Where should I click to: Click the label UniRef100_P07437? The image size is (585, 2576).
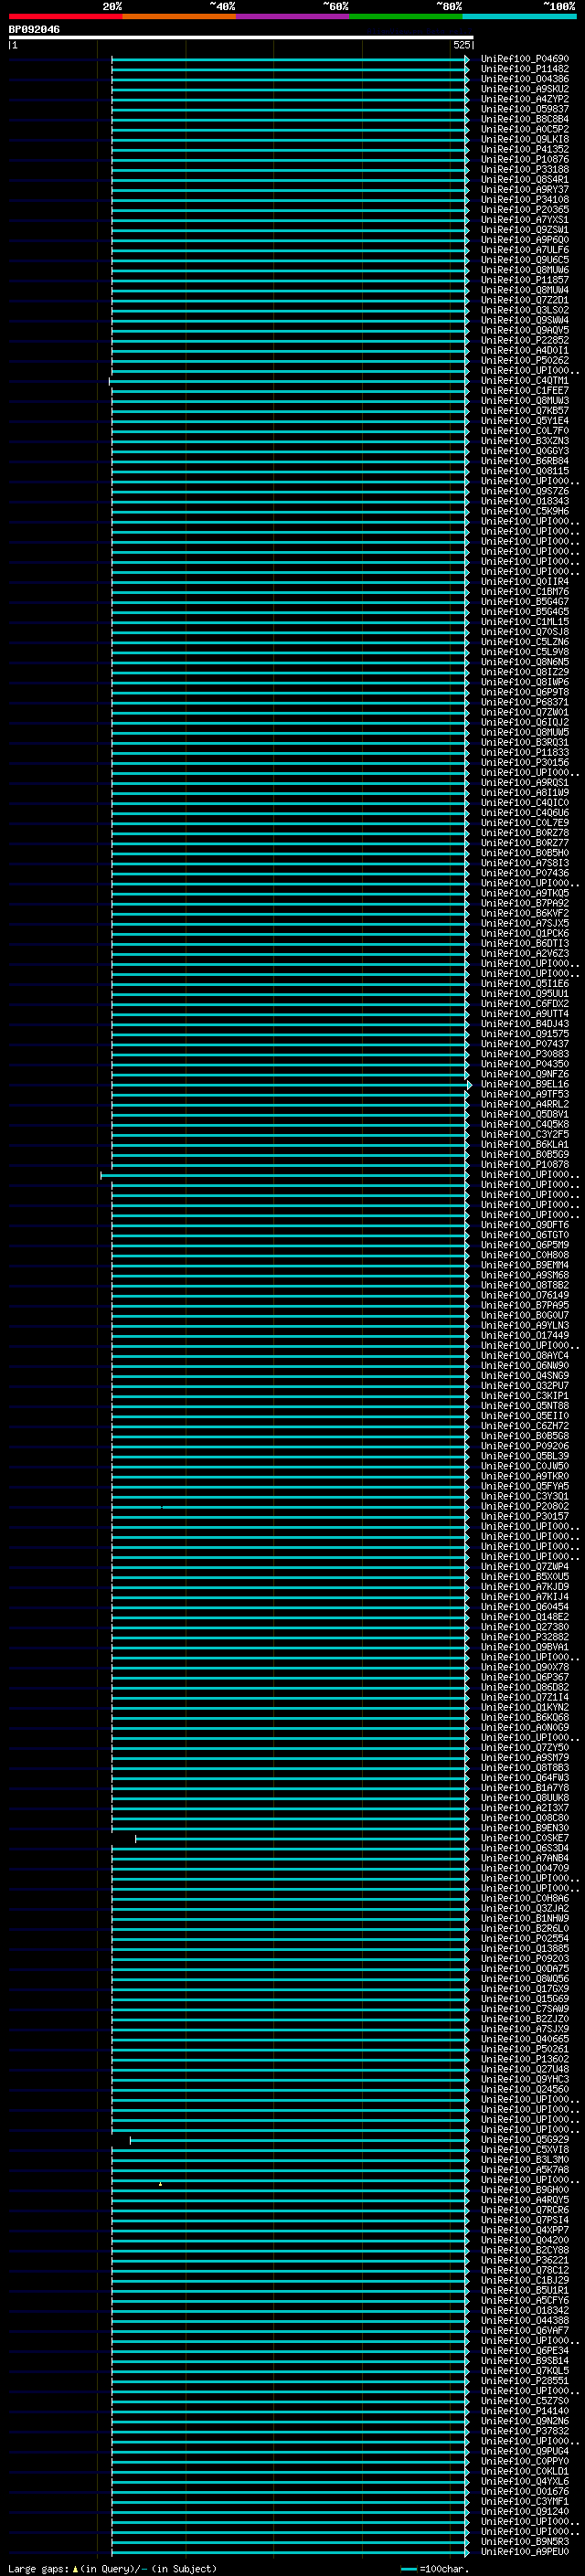click(525, 1044)
